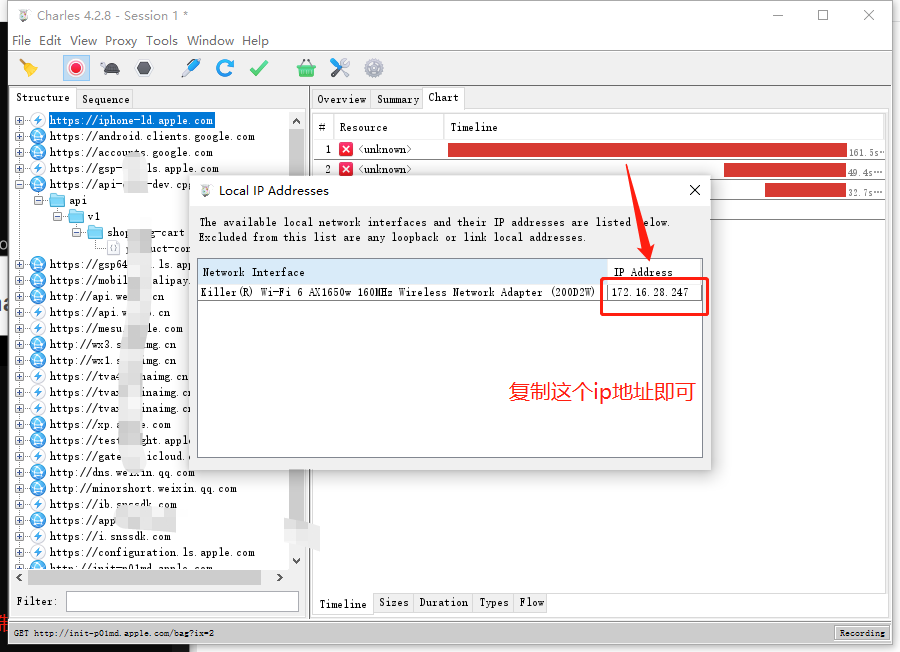Open the File menu
The width and height of the screenshot is (900, 652).
click(21, 41)
